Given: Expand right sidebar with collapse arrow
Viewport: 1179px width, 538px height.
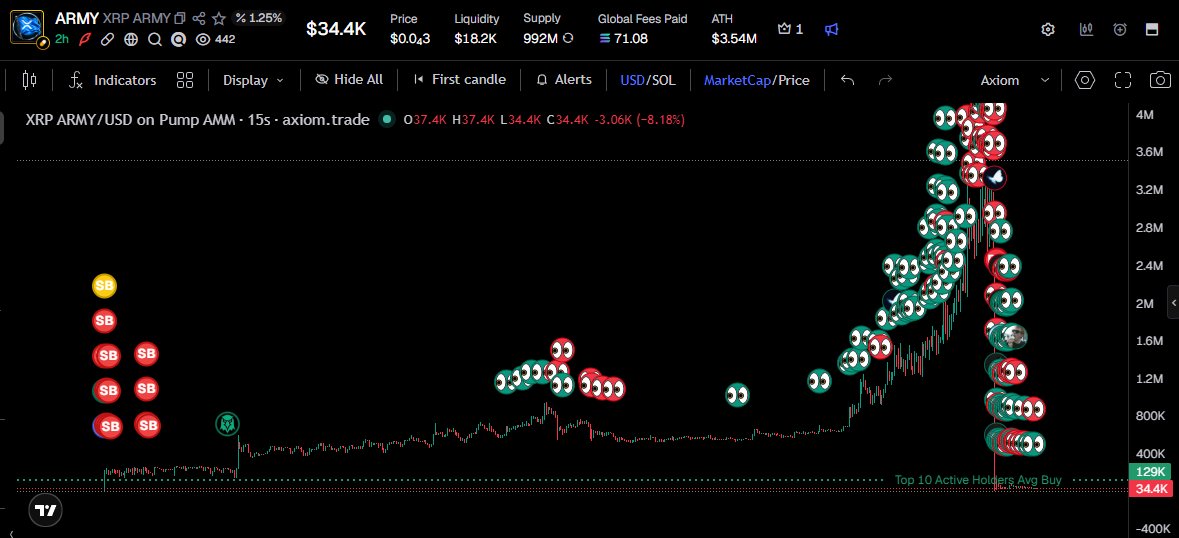Looking at the screenshot, I should (1173, 303).
